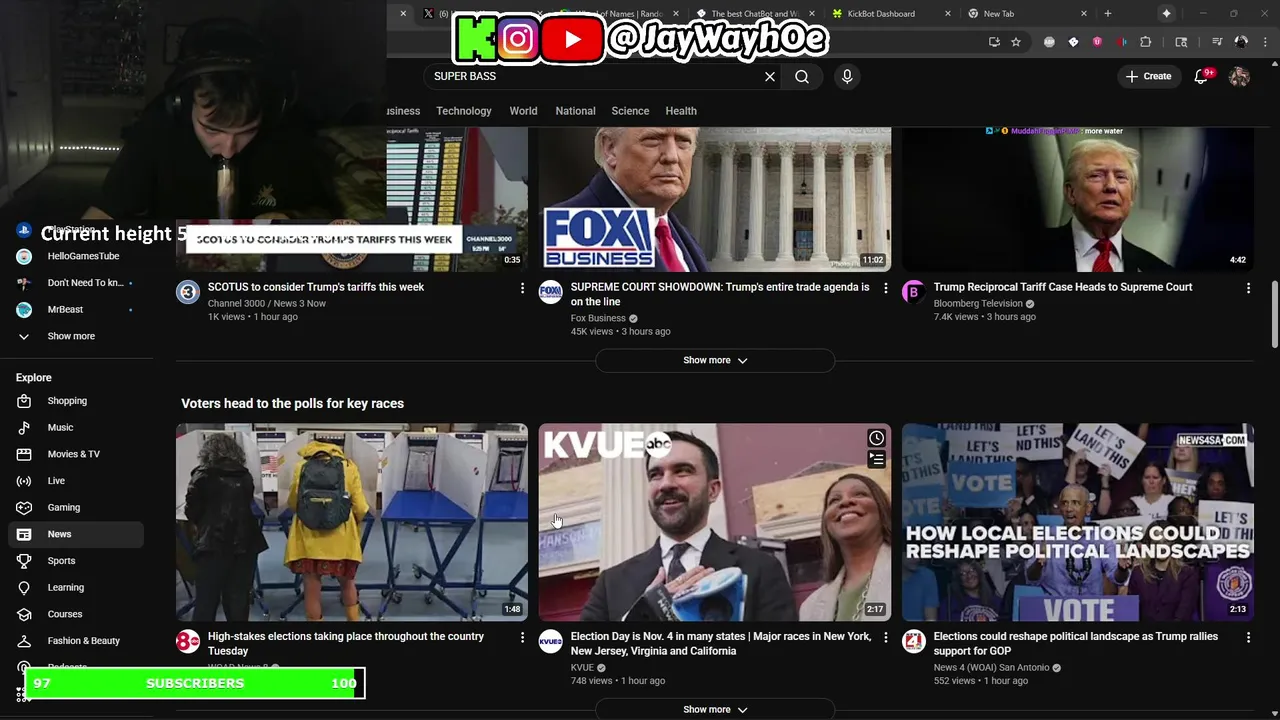The image size is (1280, 720).
Task: Play the HOW LOCAL ELECTIONS COULD RESHAPE thumbnail
Action: pyautogui.click(x=1078, y=522)
